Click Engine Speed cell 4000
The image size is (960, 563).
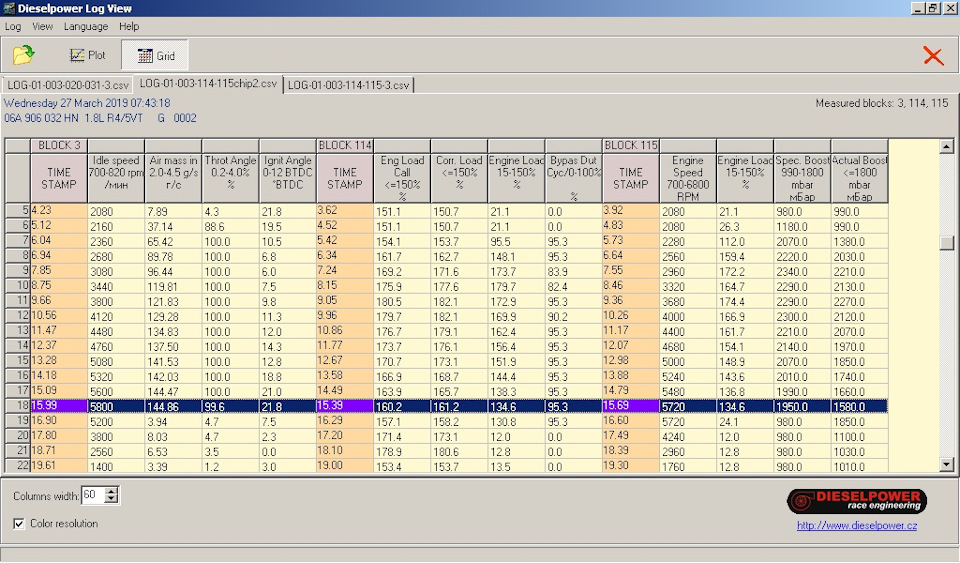688,316
